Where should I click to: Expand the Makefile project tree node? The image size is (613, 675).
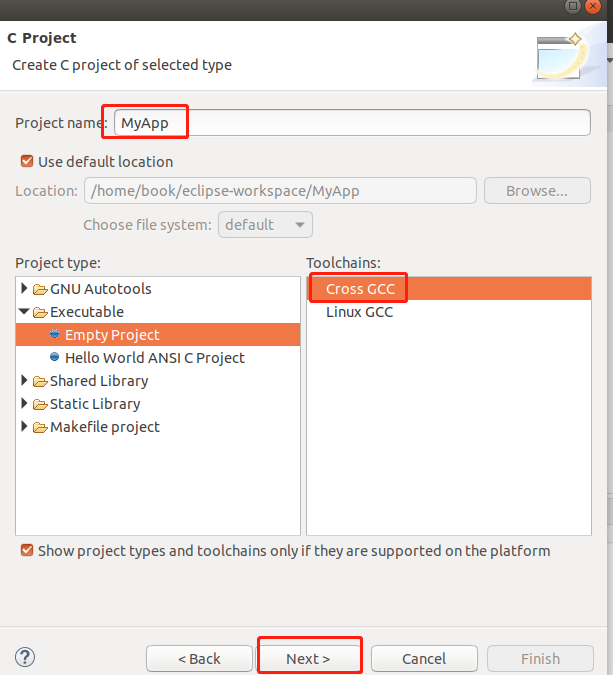tap(24, 426)
